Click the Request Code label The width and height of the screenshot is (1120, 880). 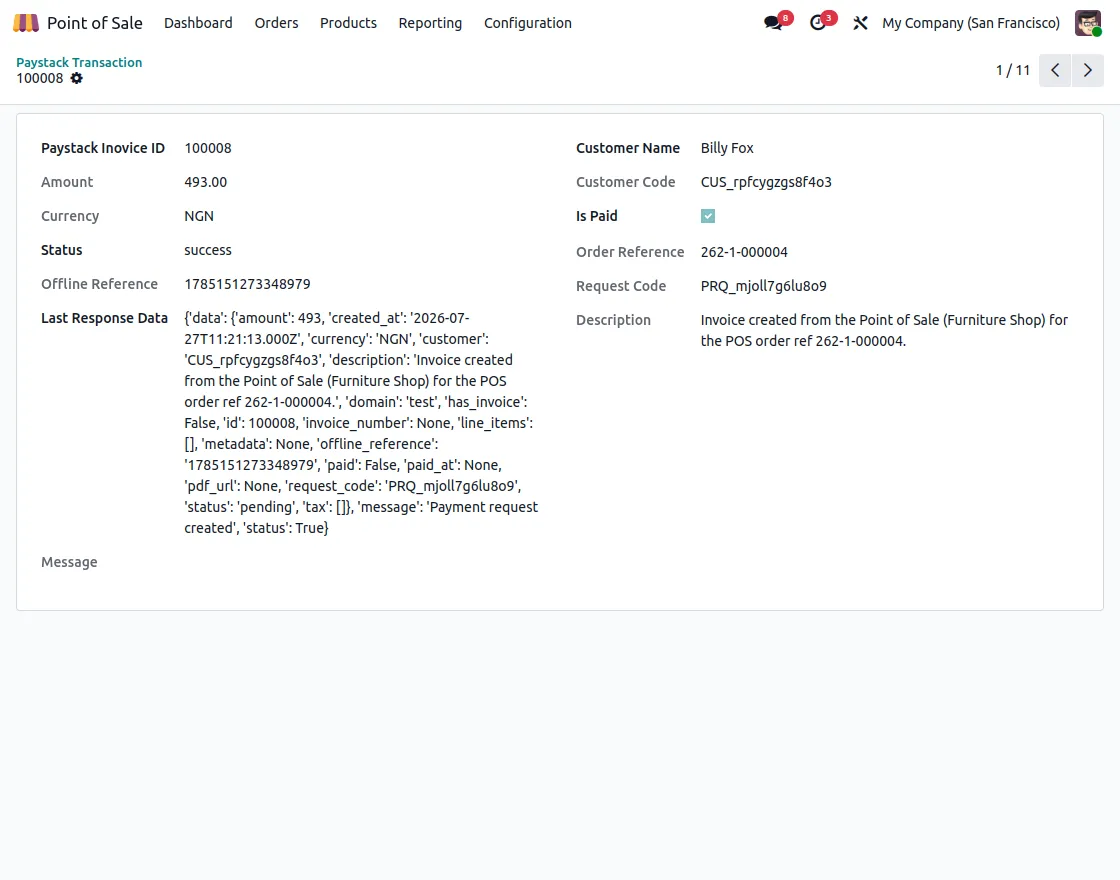(x=621, y=286)
